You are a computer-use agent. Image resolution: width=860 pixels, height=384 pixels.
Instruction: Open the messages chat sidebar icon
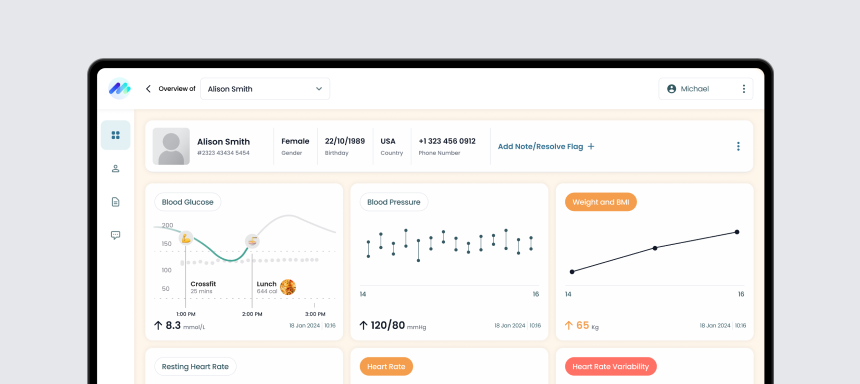click(x=115, y=235)
